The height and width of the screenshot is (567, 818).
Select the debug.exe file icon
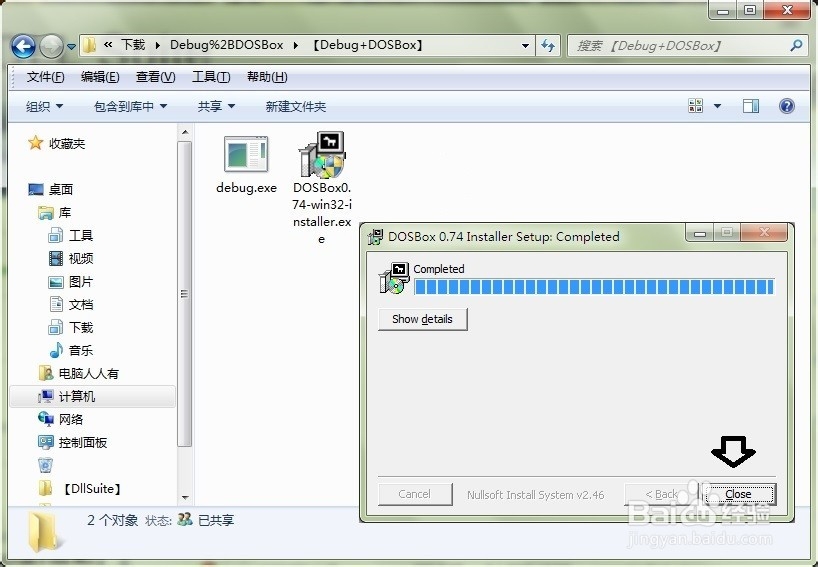tap(246, 154)
